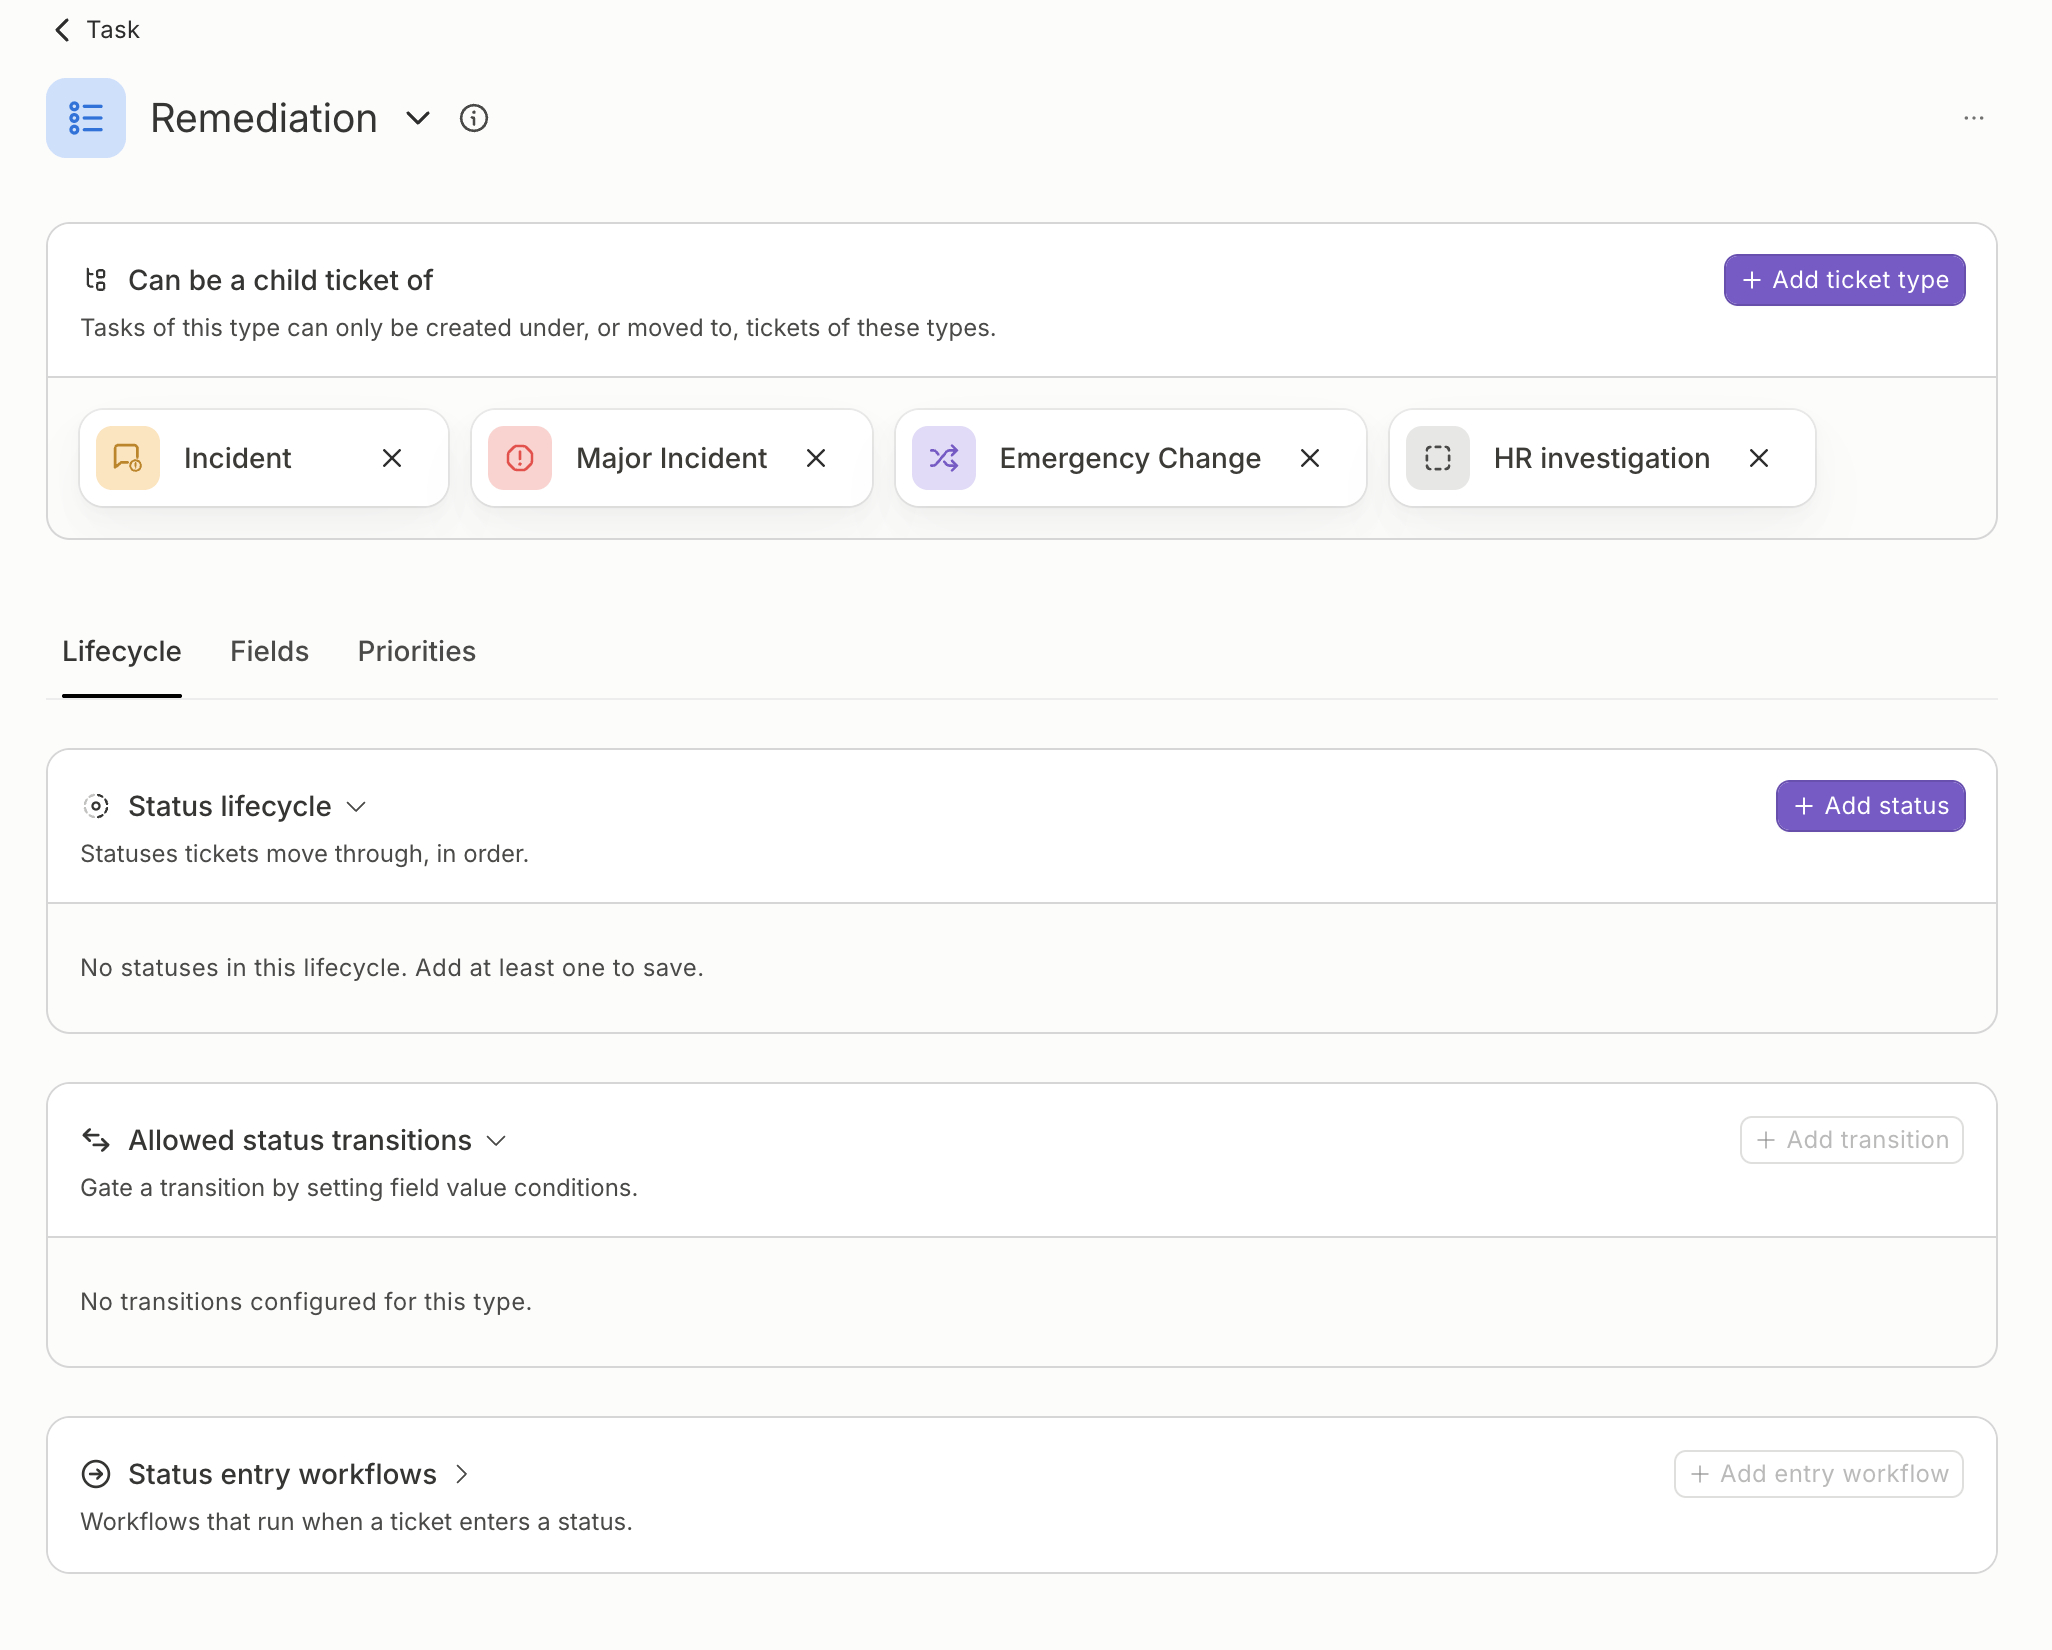Click the Add entry workflow button

1819,1474
